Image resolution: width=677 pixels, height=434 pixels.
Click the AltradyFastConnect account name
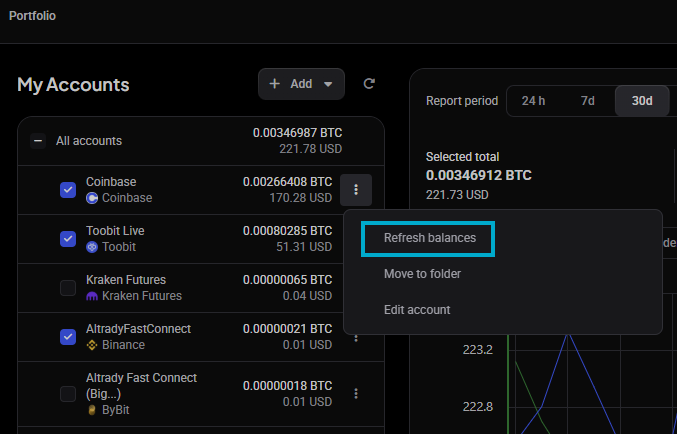click(139, 329)
